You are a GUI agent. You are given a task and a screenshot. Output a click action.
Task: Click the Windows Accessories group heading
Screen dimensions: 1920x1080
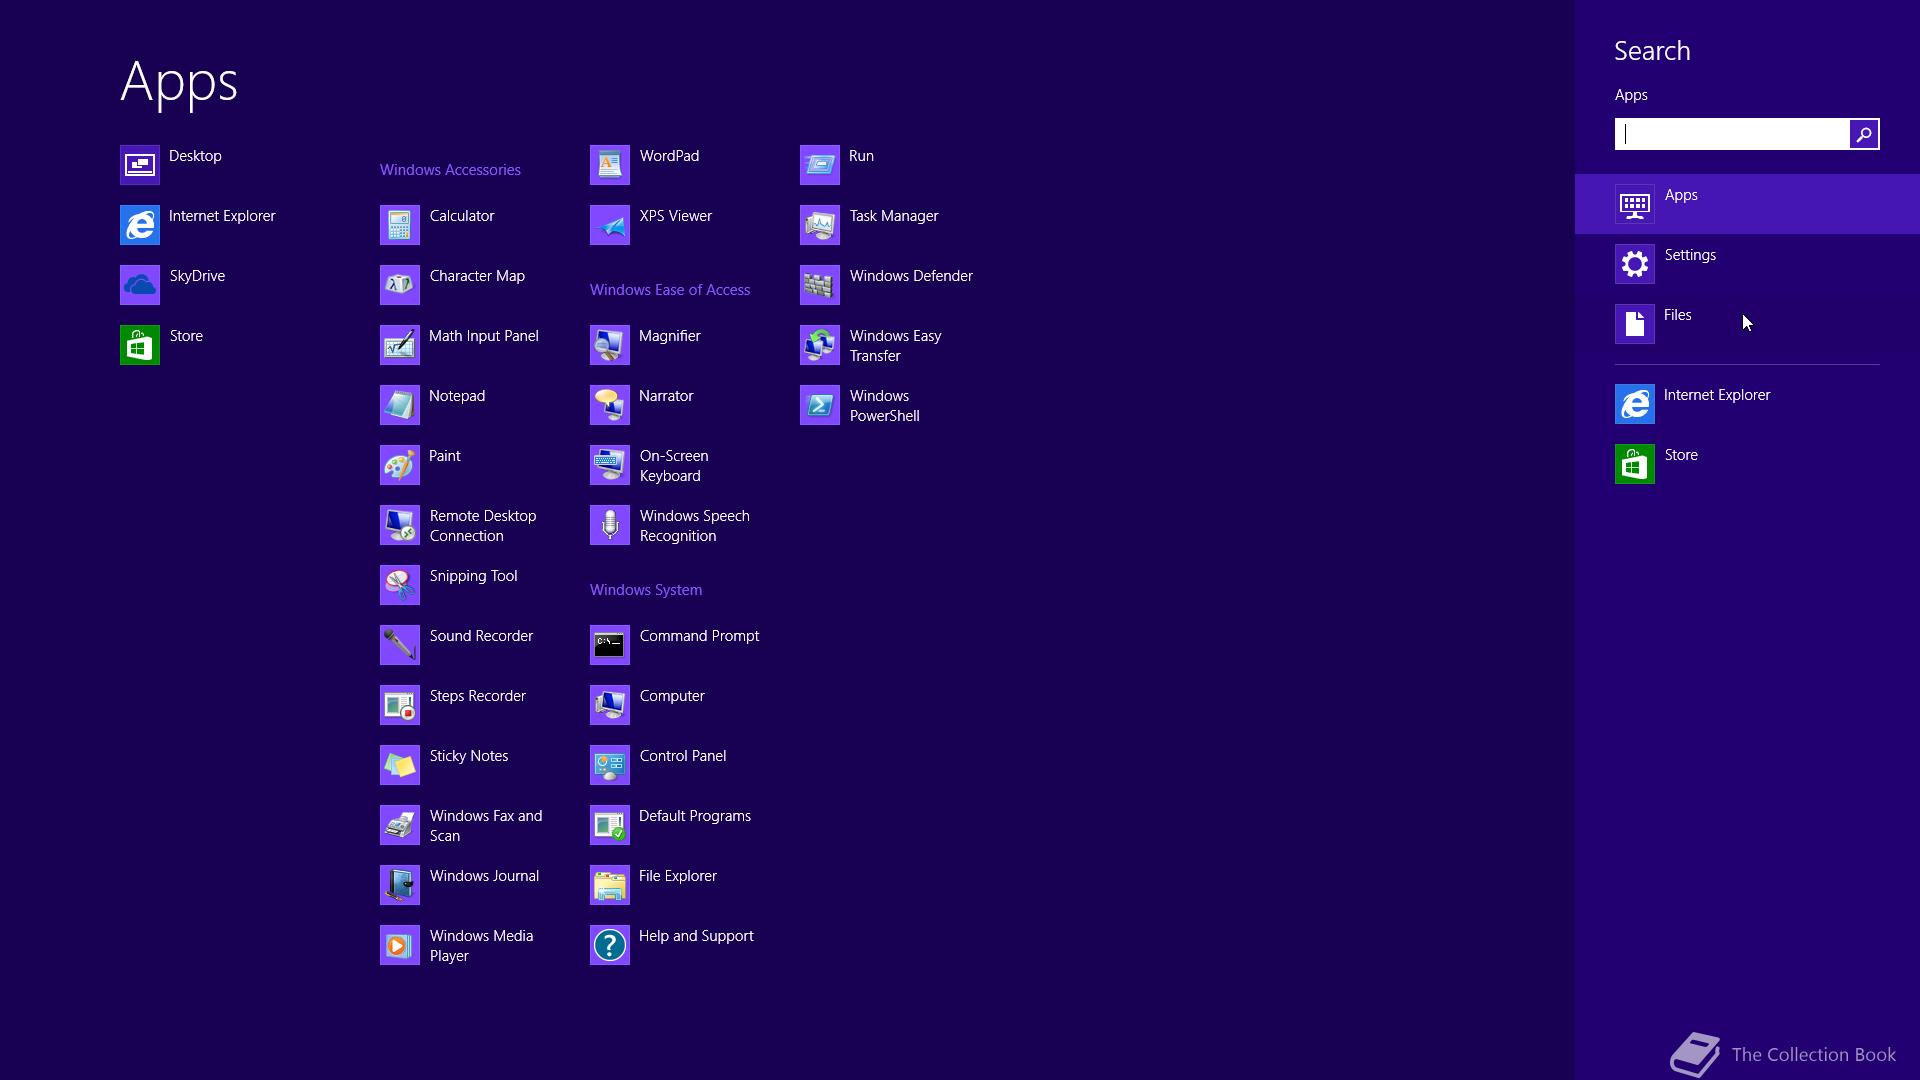[x=450, y=170]
